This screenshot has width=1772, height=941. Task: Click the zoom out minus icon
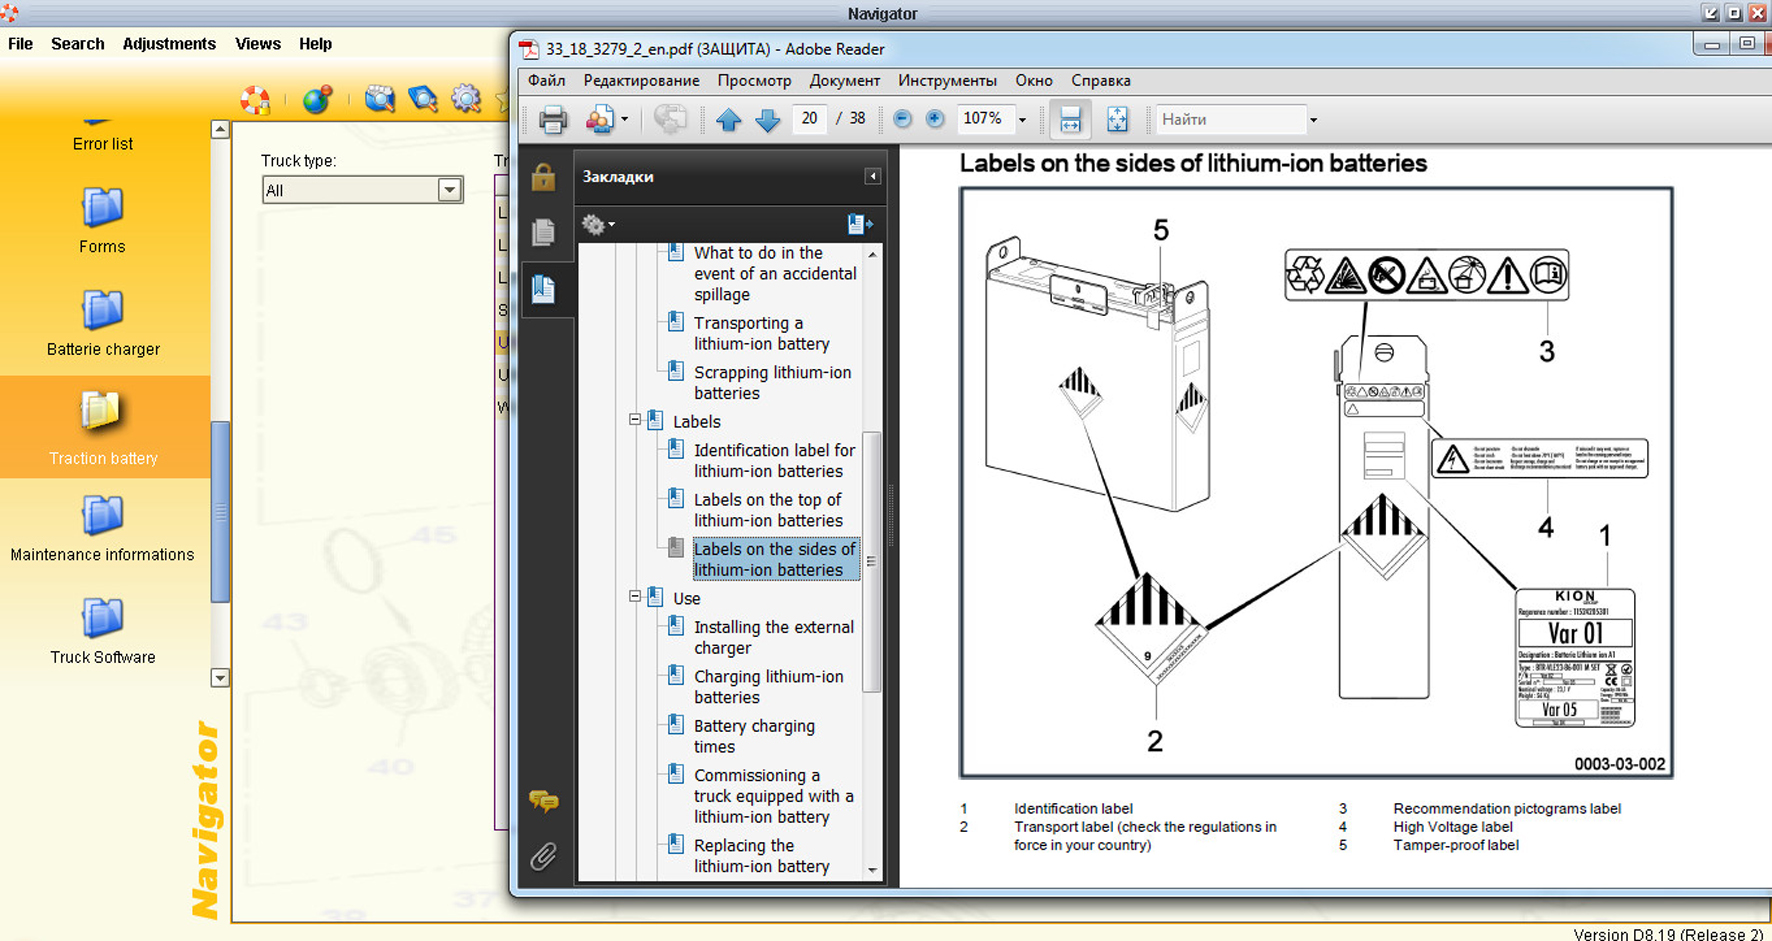point(902,119)
